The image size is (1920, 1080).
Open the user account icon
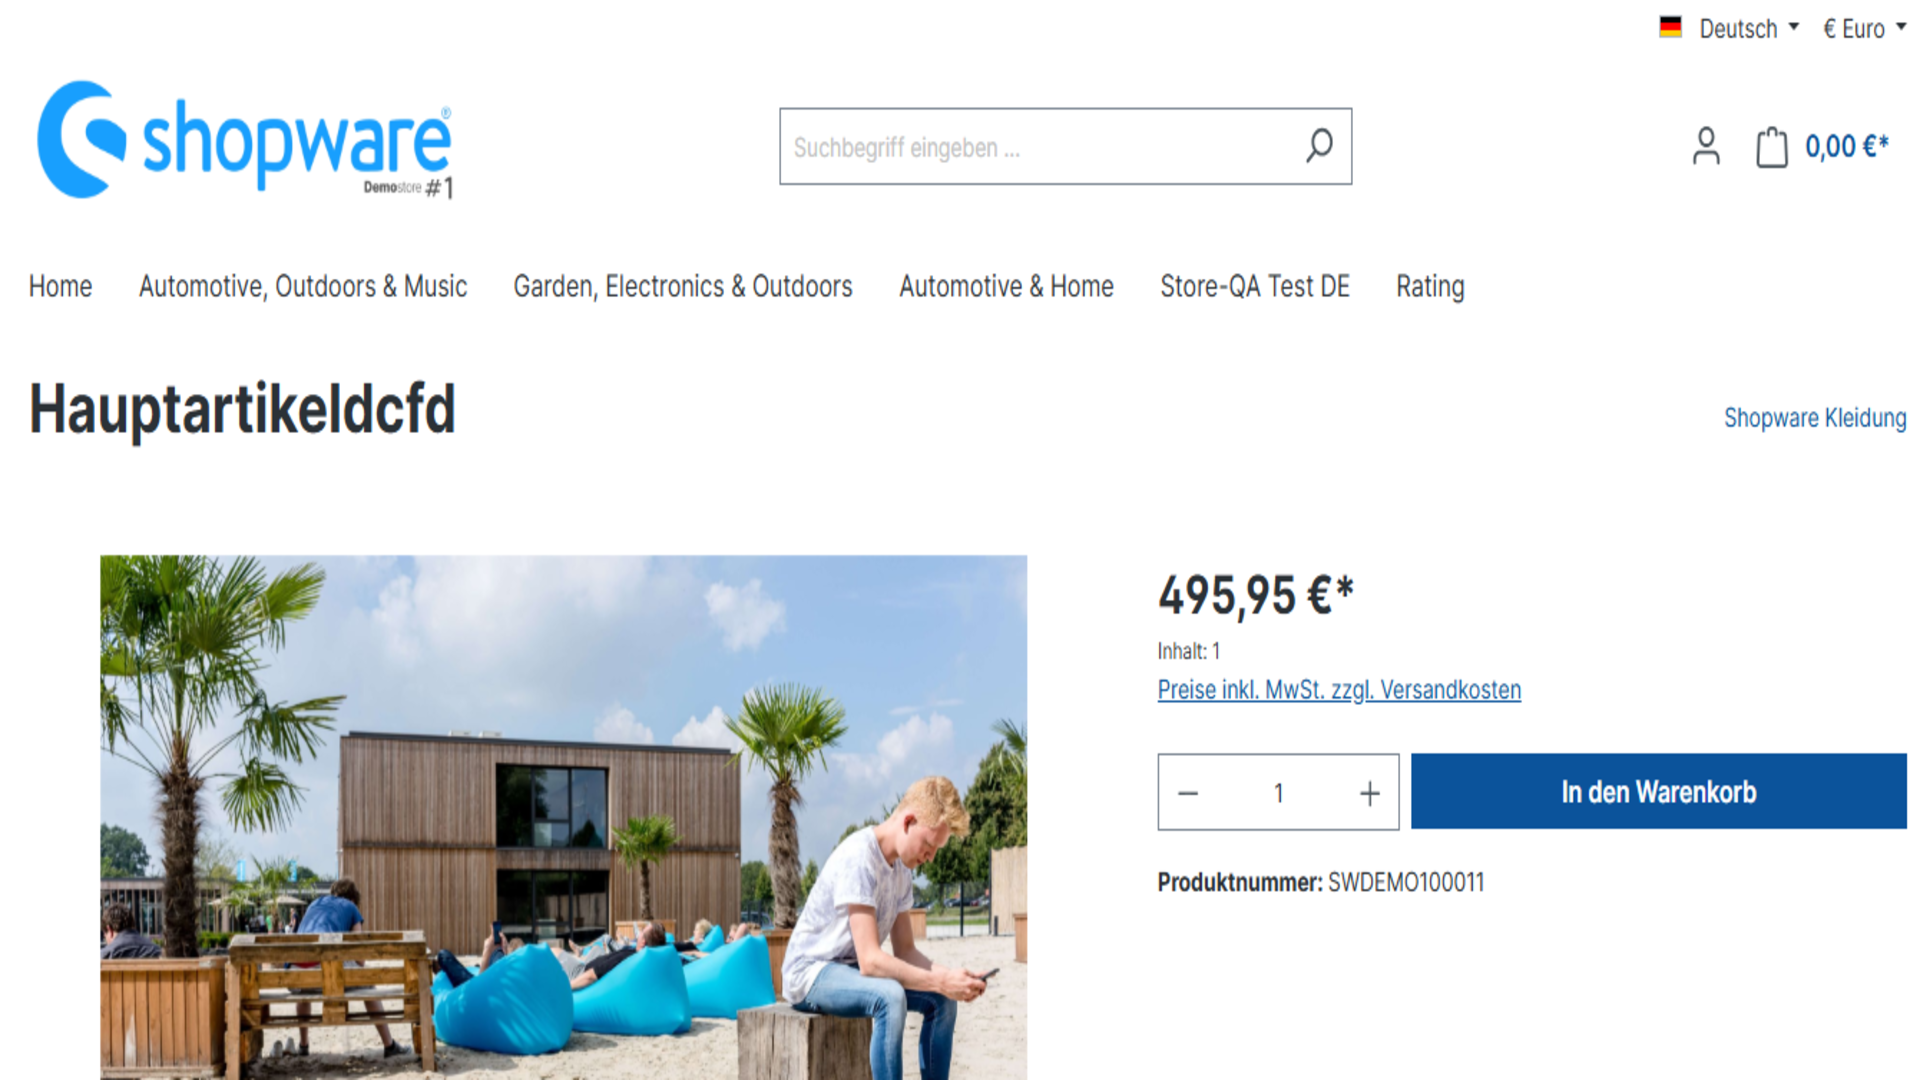point(1706,146)
